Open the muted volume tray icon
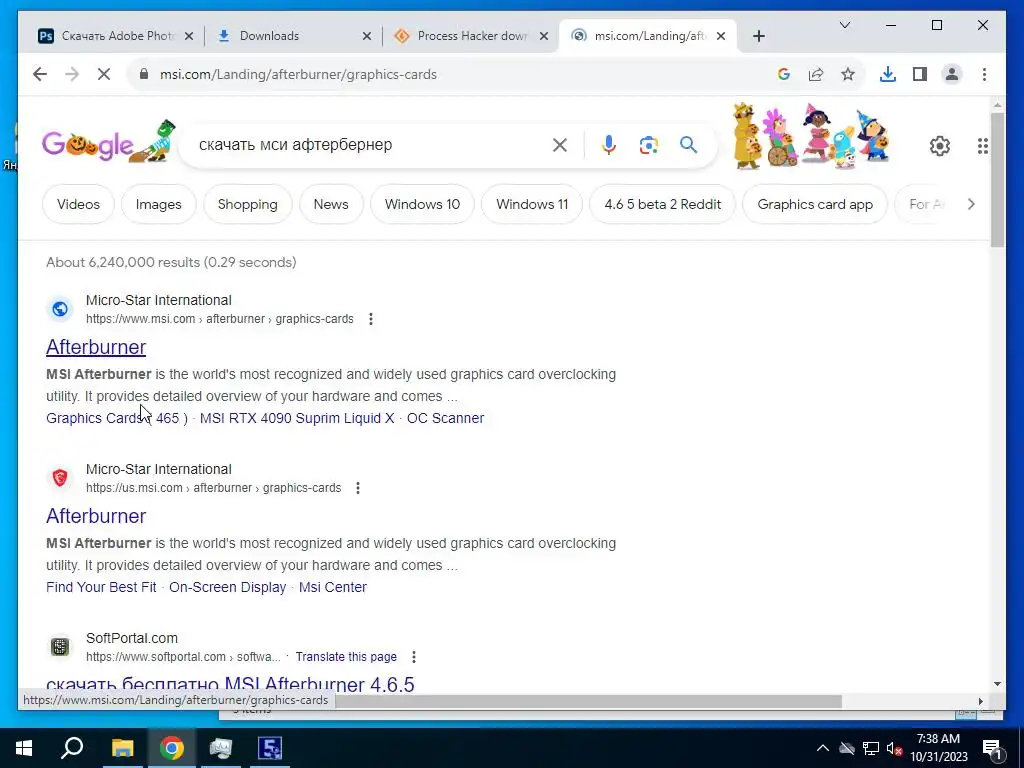 pos(894,748)
